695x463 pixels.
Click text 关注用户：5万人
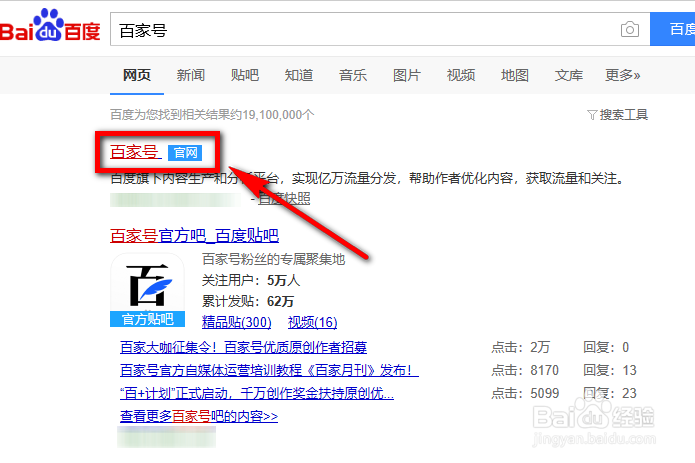[x=251, y=280]
